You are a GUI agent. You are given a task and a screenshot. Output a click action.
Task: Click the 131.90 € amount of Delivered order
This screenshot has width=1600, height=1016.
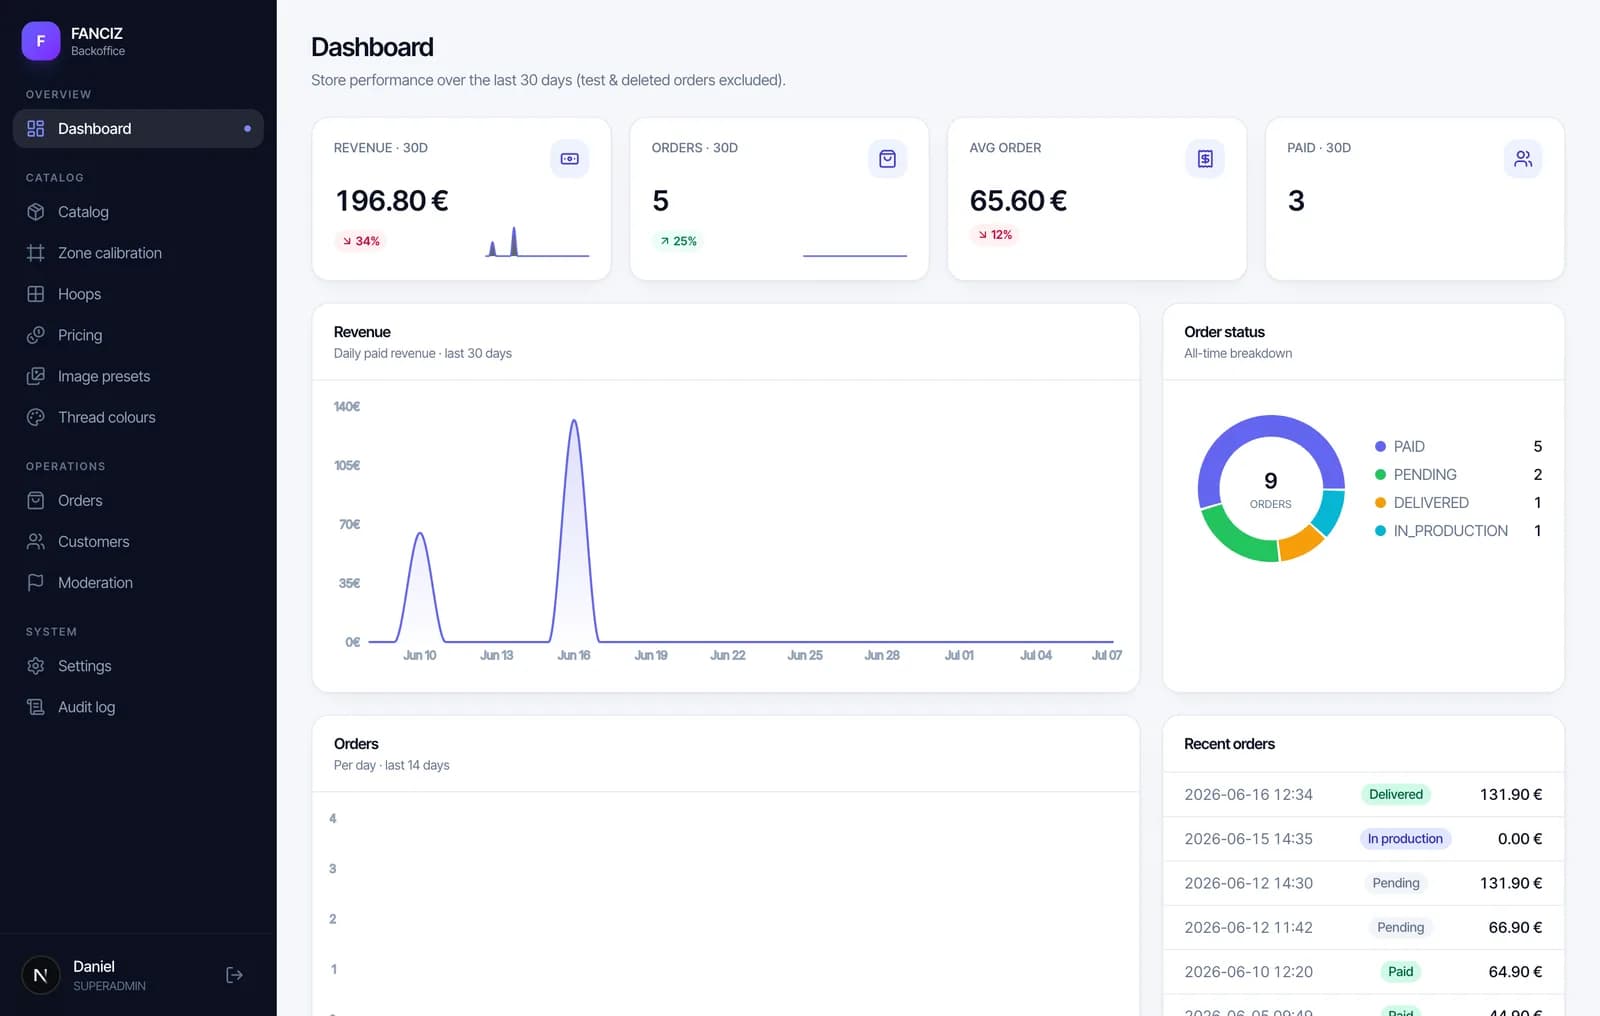[x=1511, y=794]
